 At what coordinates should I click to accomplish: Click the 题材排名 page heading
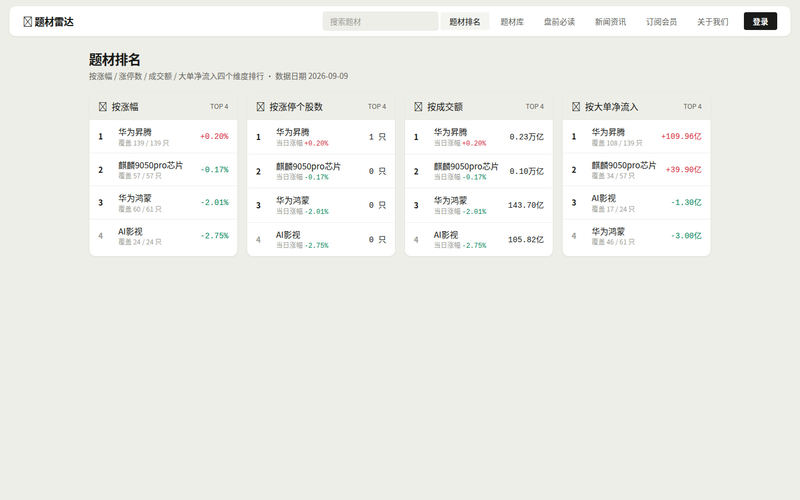tap(114, 60)
